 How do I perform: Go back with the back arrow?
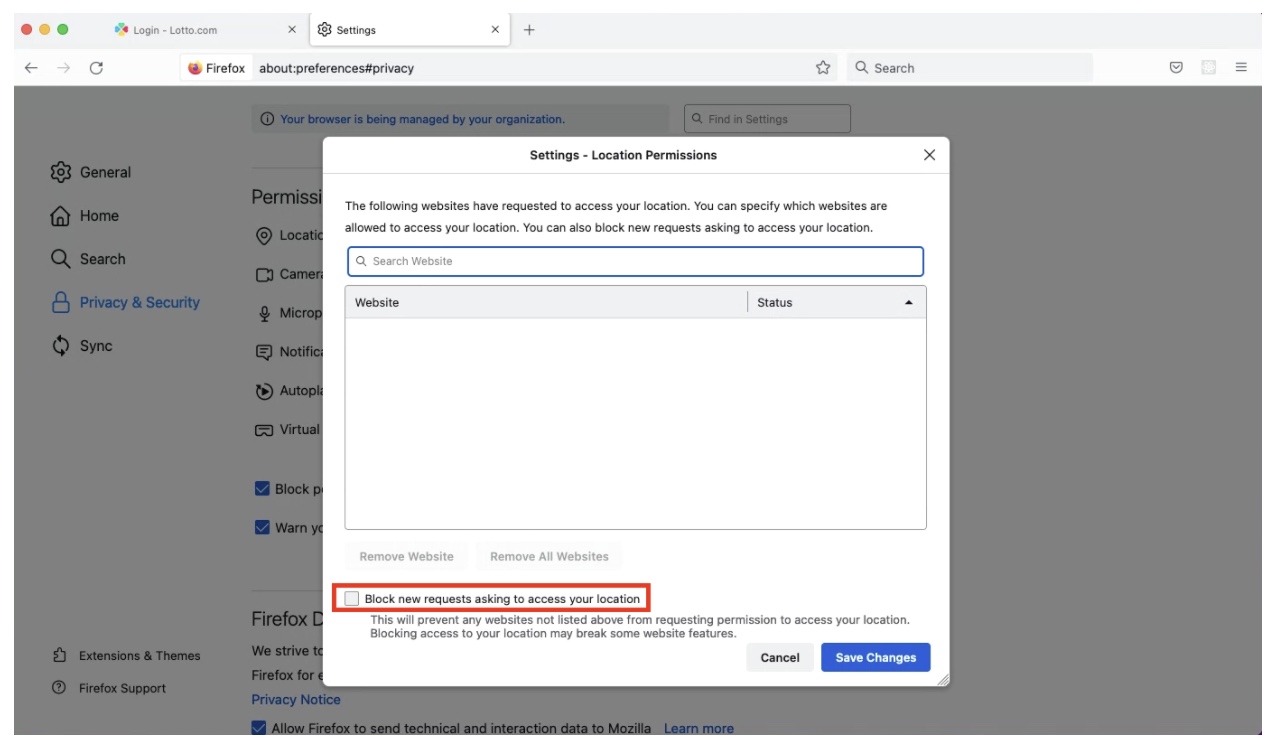point(32,68)
